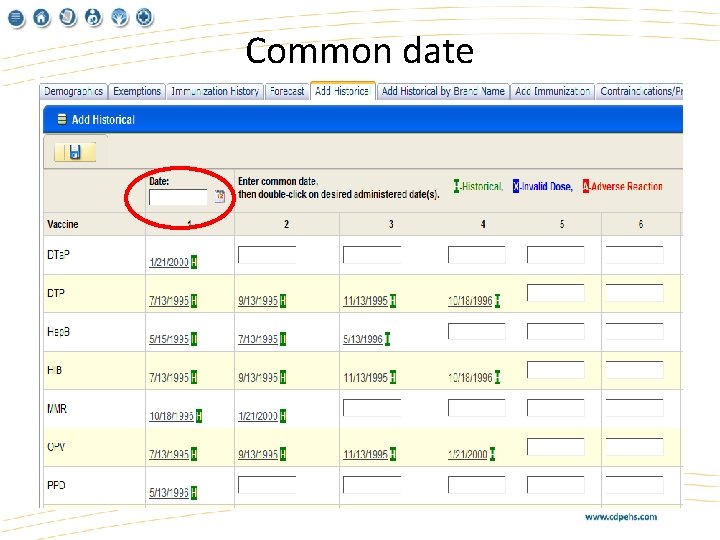Click DTaP dose 4 date field
The width and height of the screenshot is (720, 540).
477,255
